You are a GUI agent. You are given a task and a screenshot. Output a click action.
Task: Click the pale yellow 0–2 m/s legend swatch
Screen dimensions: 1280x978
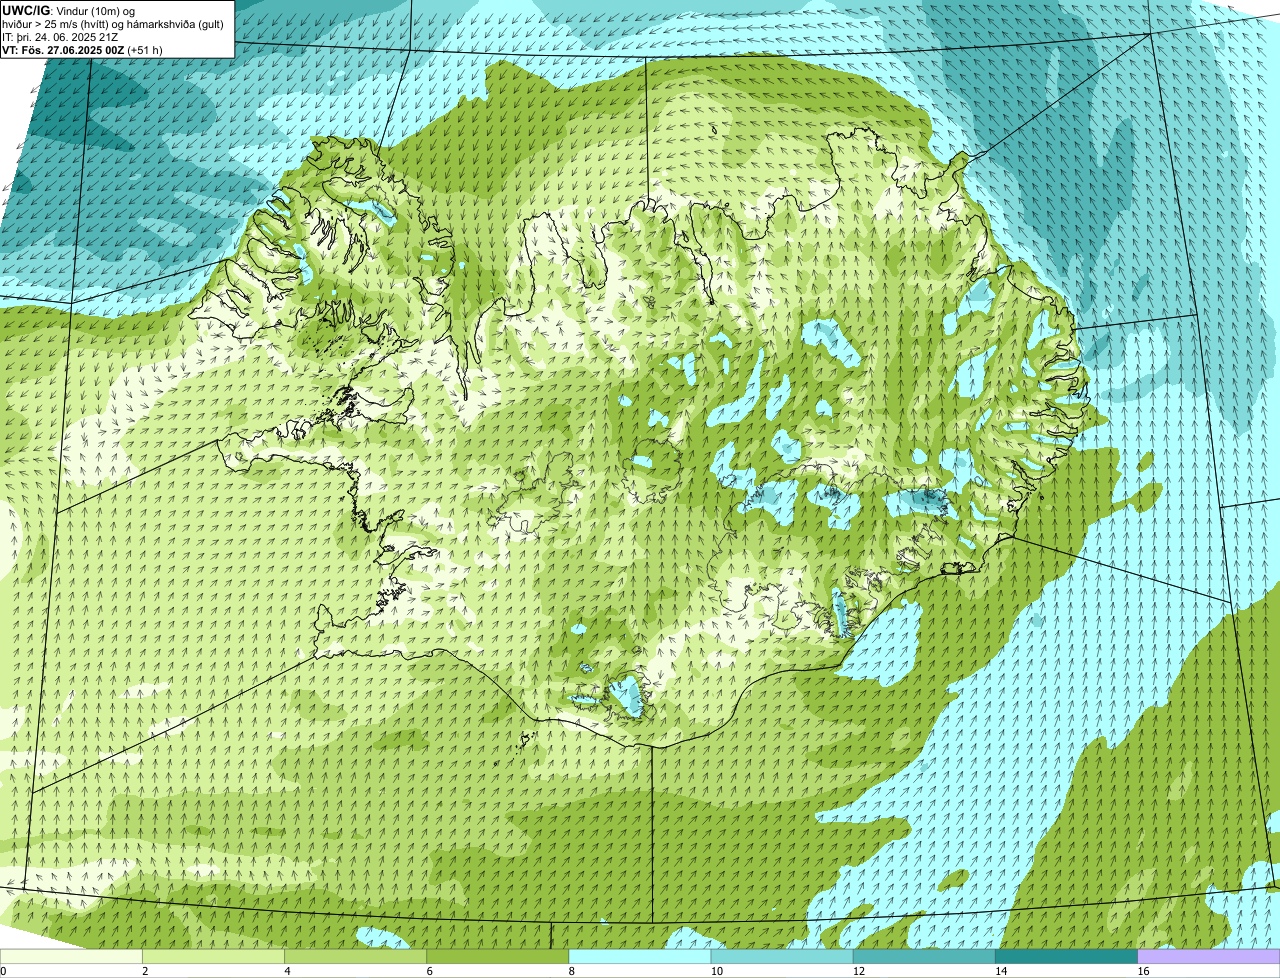[x=71, y=957]
